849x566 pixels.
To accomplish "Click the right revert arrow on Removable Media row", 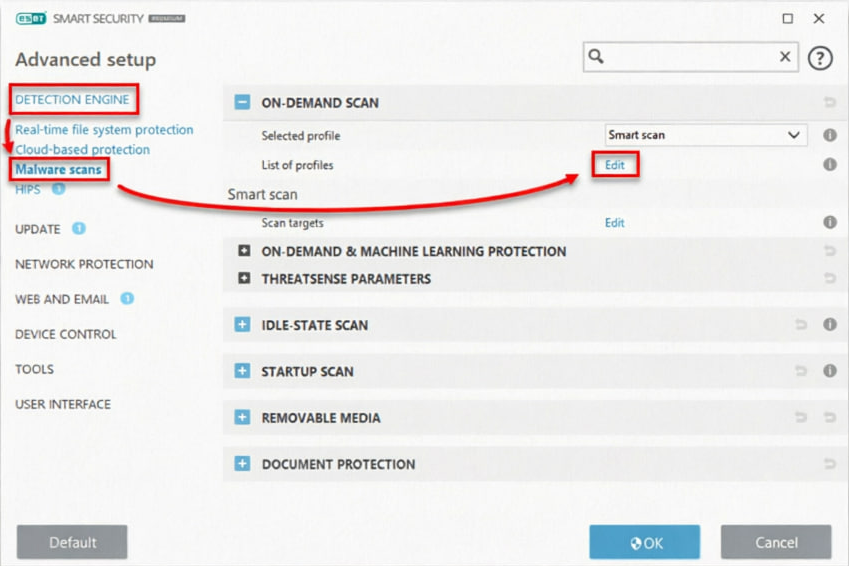I will click(x=830, y=417).
